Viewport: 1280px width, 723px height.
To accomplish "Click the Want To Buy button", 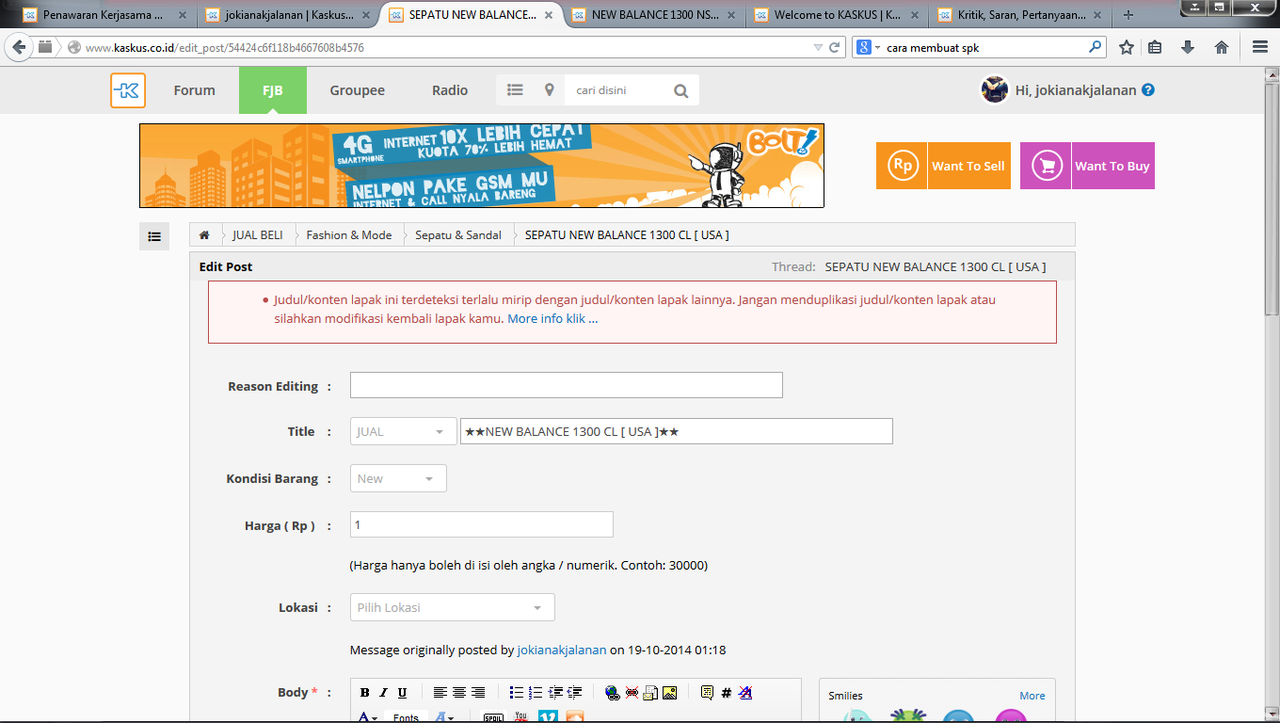I will pos(1087,166).
